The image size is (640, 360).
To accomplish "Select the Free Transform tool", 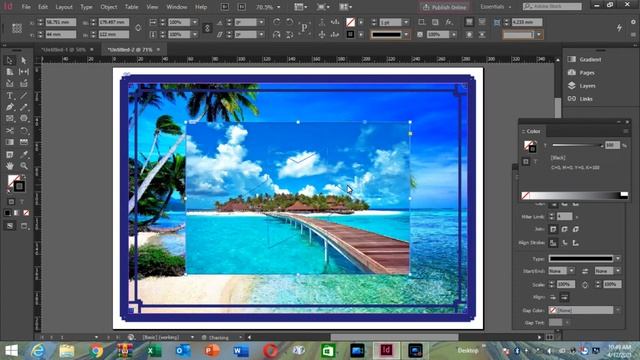I will pyautogui.click(x=24, y=131).
